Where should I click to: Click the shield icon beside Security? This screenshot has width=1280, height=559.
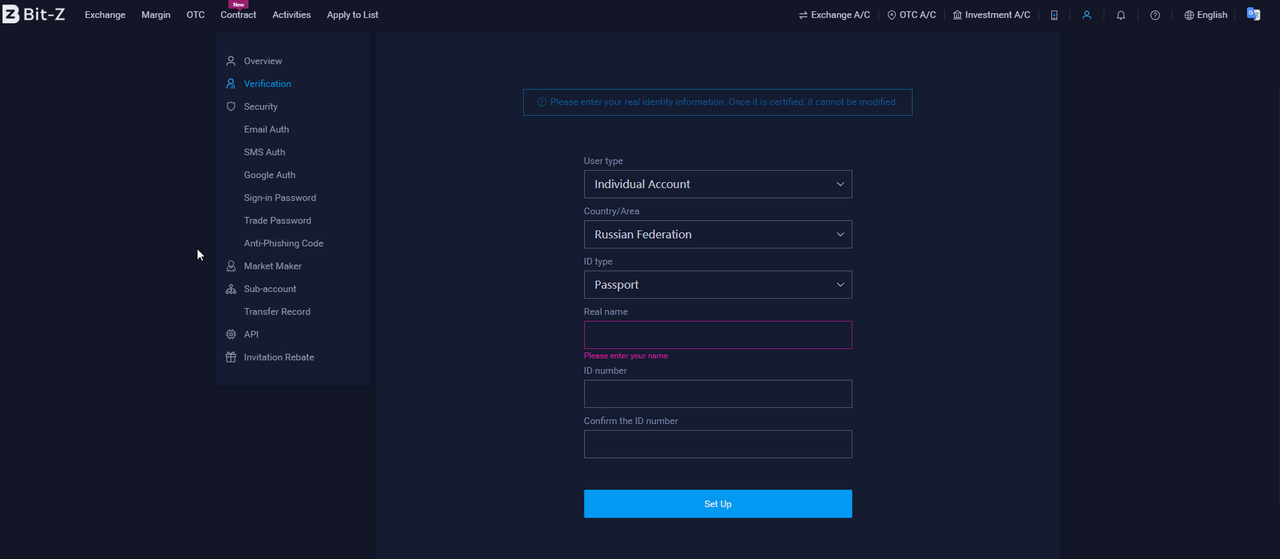(x=231, y=106)
